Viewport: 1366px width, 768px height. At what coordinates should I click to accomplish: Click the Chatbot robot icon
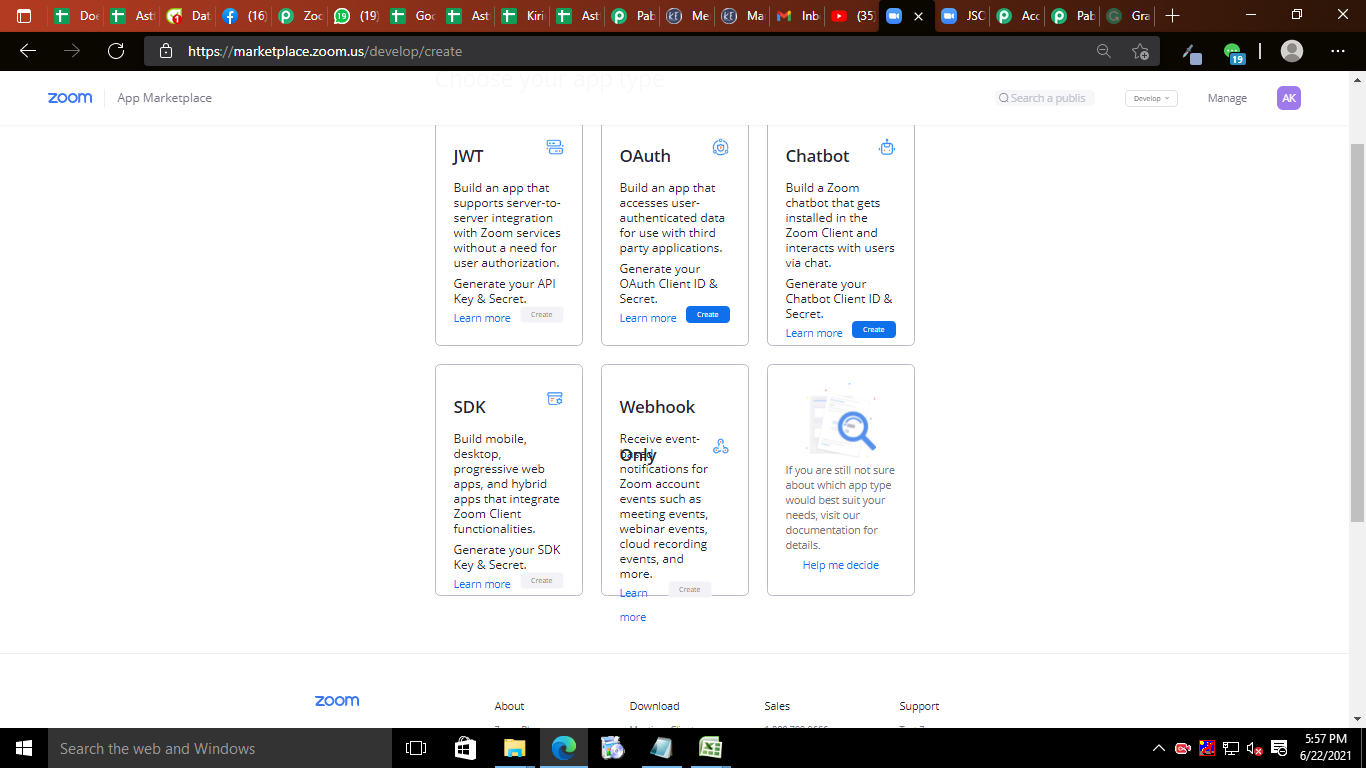[x=887, y=147]
